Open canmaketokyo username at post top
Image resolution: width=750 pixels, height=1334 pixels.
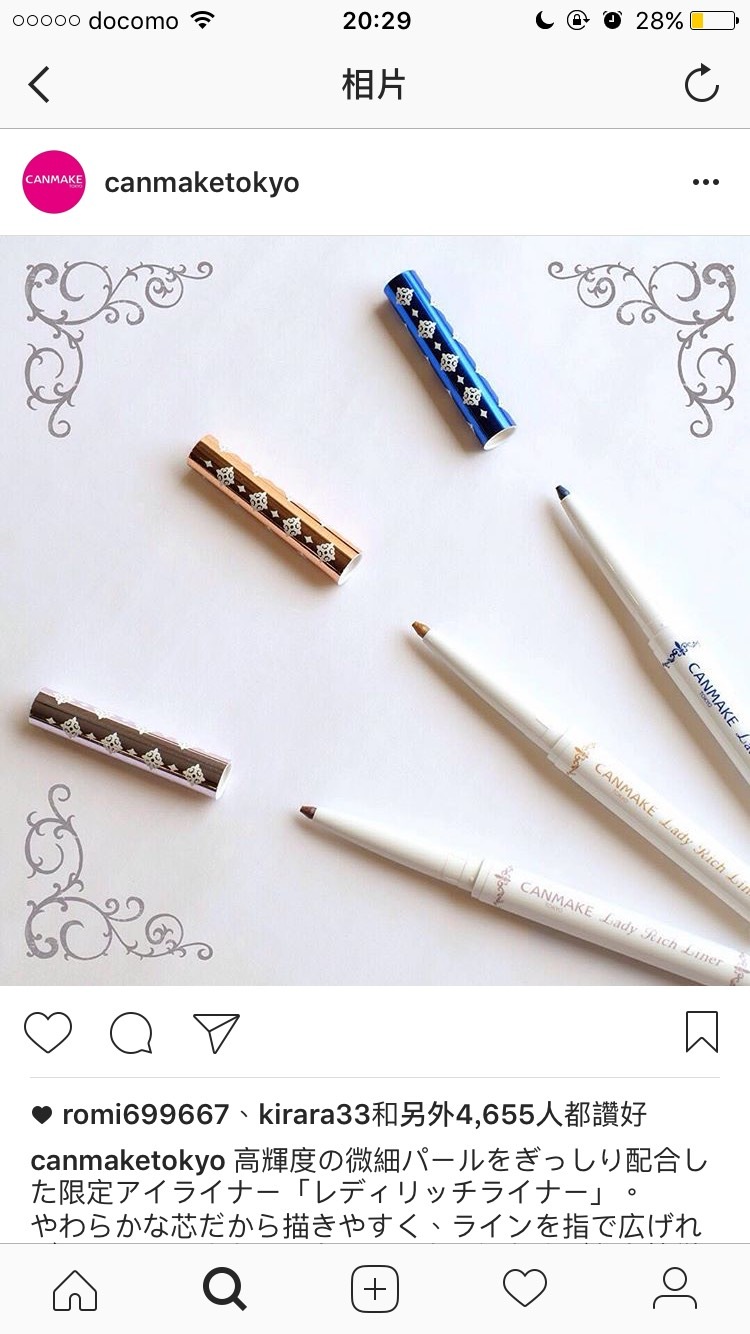202,183
